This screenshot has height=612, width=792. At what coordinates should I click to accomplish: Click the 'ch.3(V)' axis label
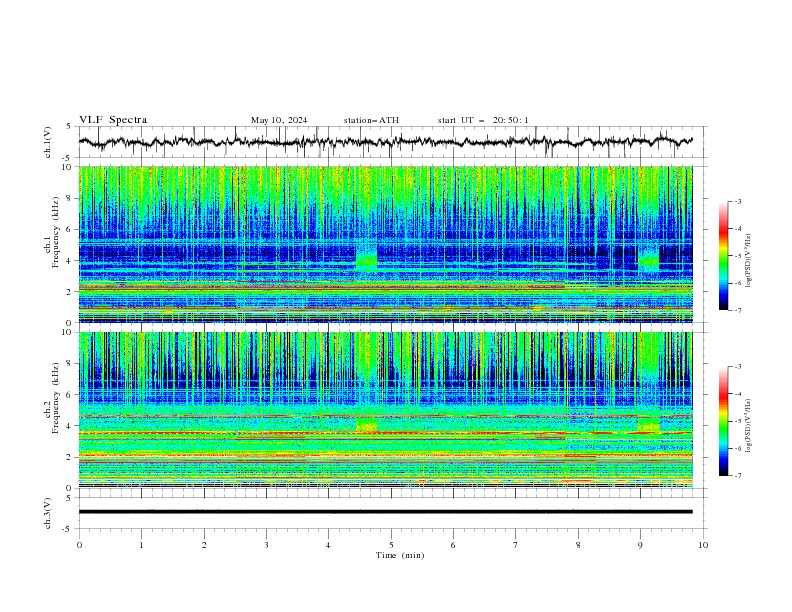(x=48, y=513)
